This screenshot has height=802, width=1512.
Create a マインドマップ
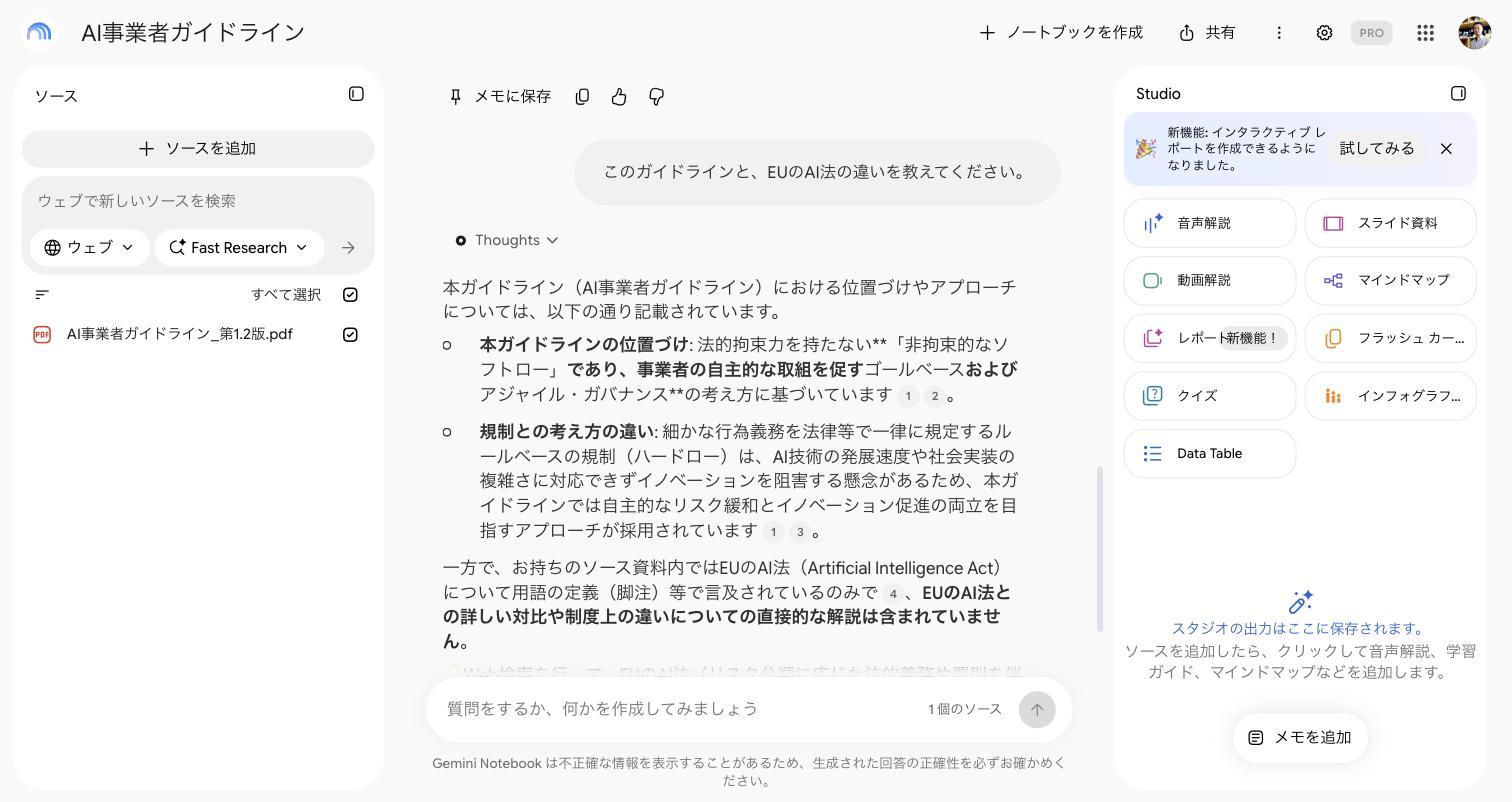[x=1391, y=281]
